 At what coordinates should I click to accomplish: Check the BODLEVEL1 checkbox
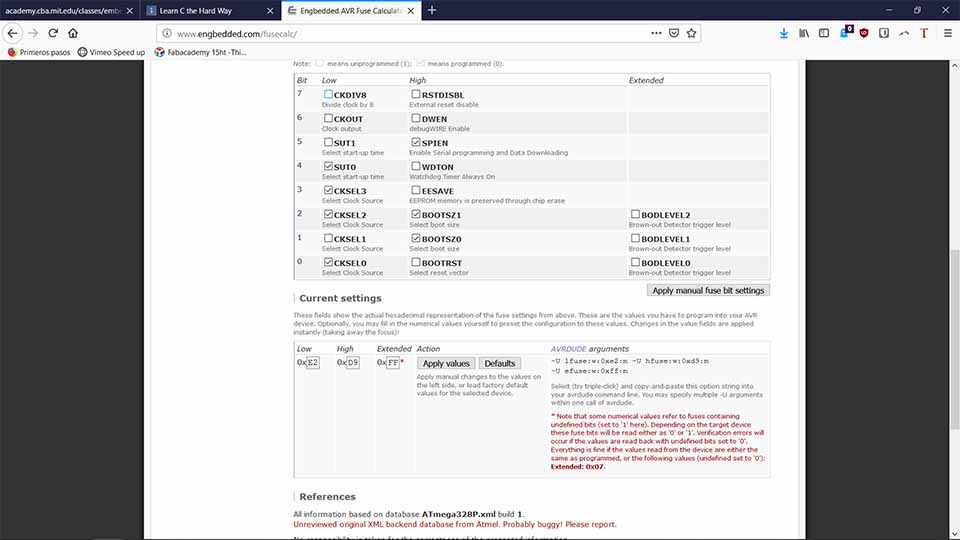tap(635, 238)
